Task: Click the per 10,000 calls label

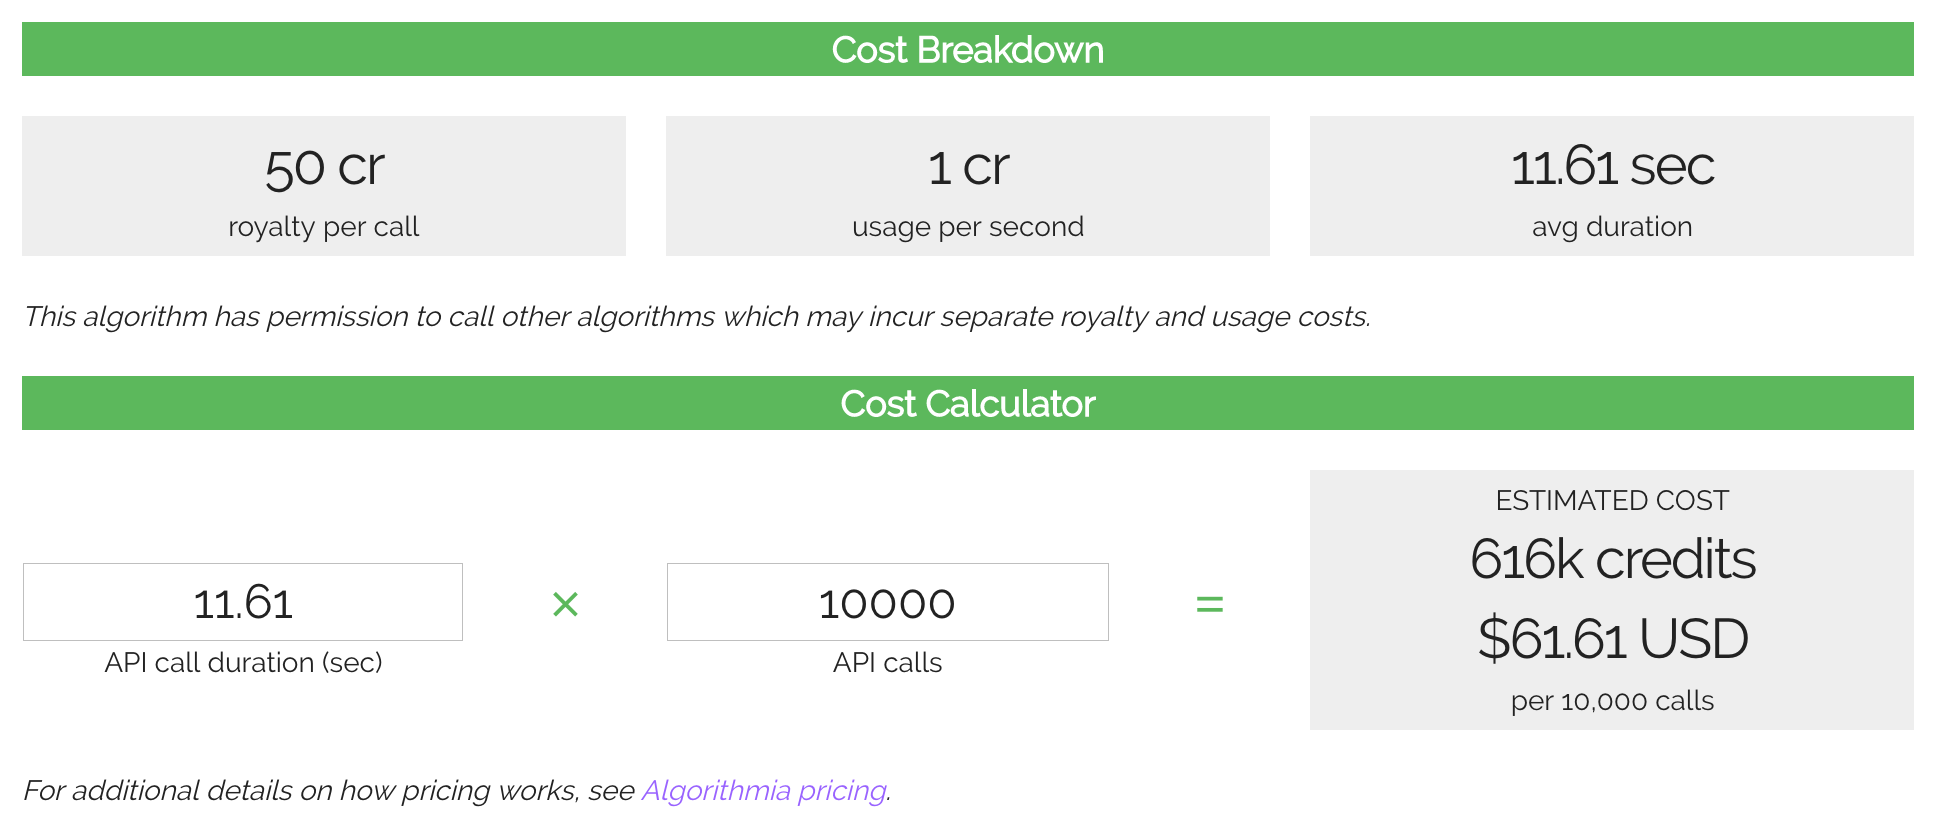Action: tap(1612, 701)
